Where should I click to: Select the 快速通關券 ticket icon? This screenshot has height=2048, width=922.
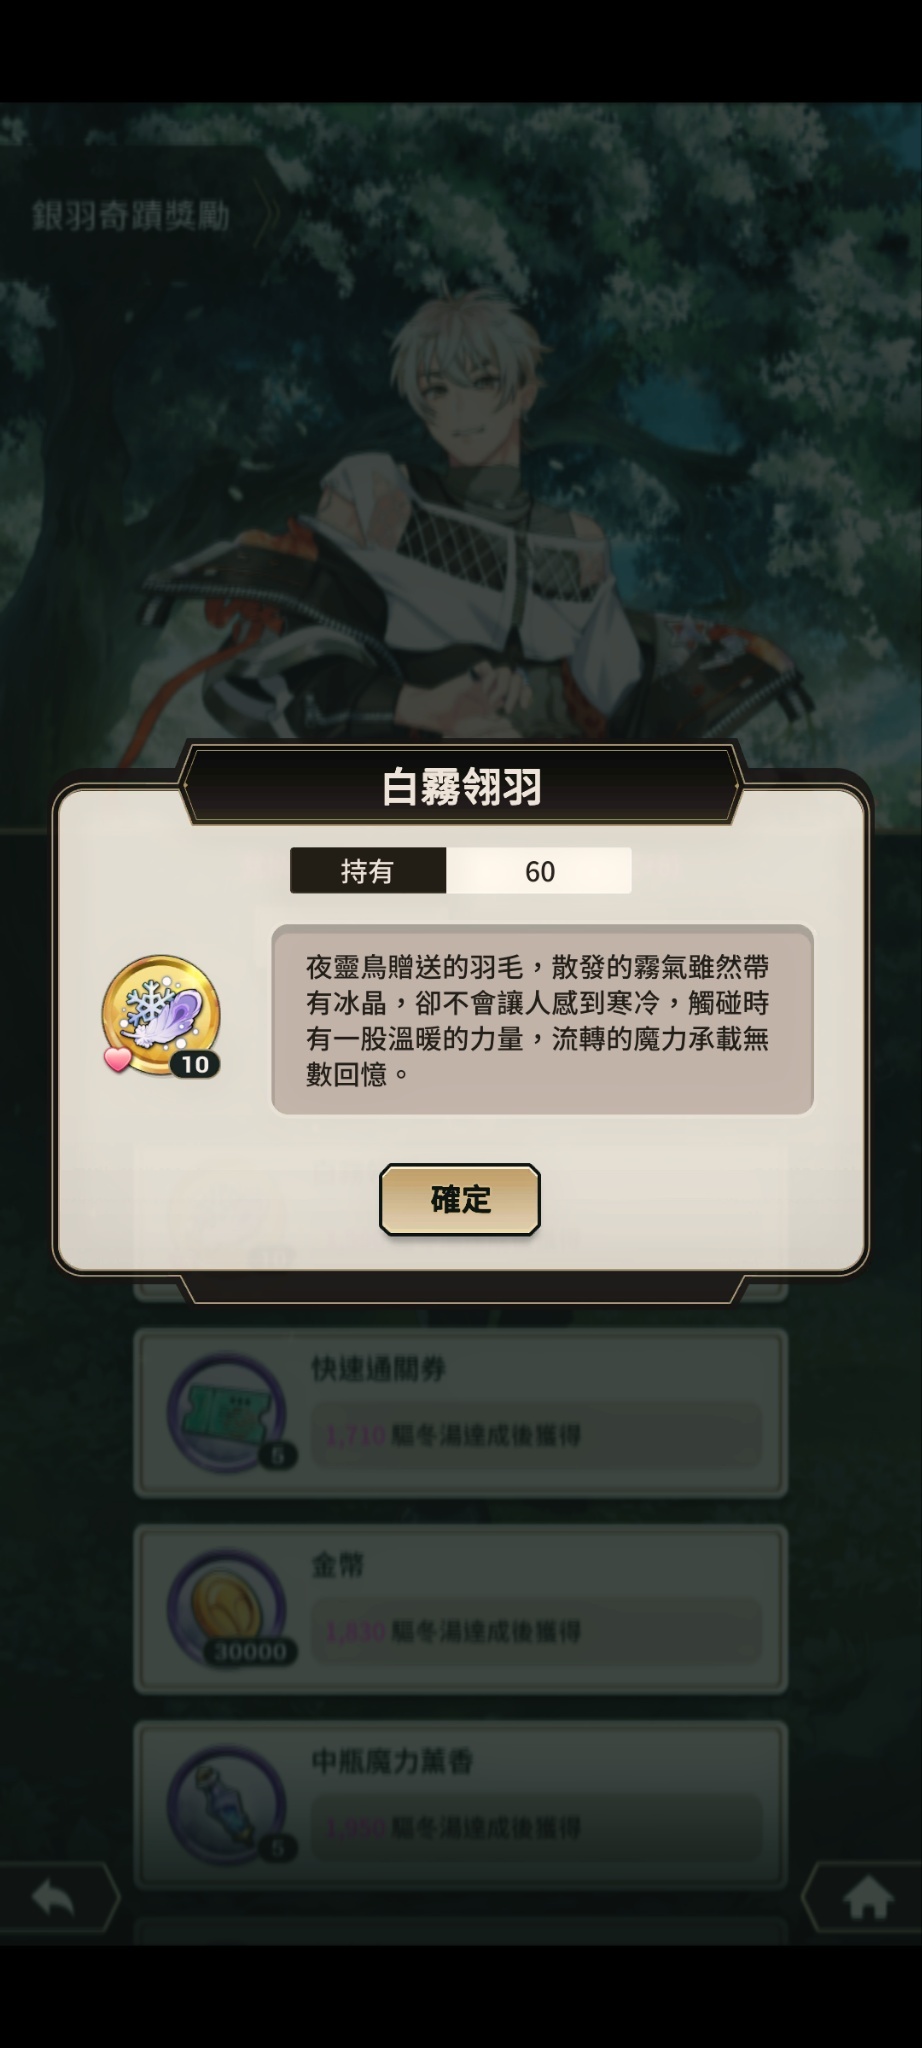click(x=227, y=1411)
